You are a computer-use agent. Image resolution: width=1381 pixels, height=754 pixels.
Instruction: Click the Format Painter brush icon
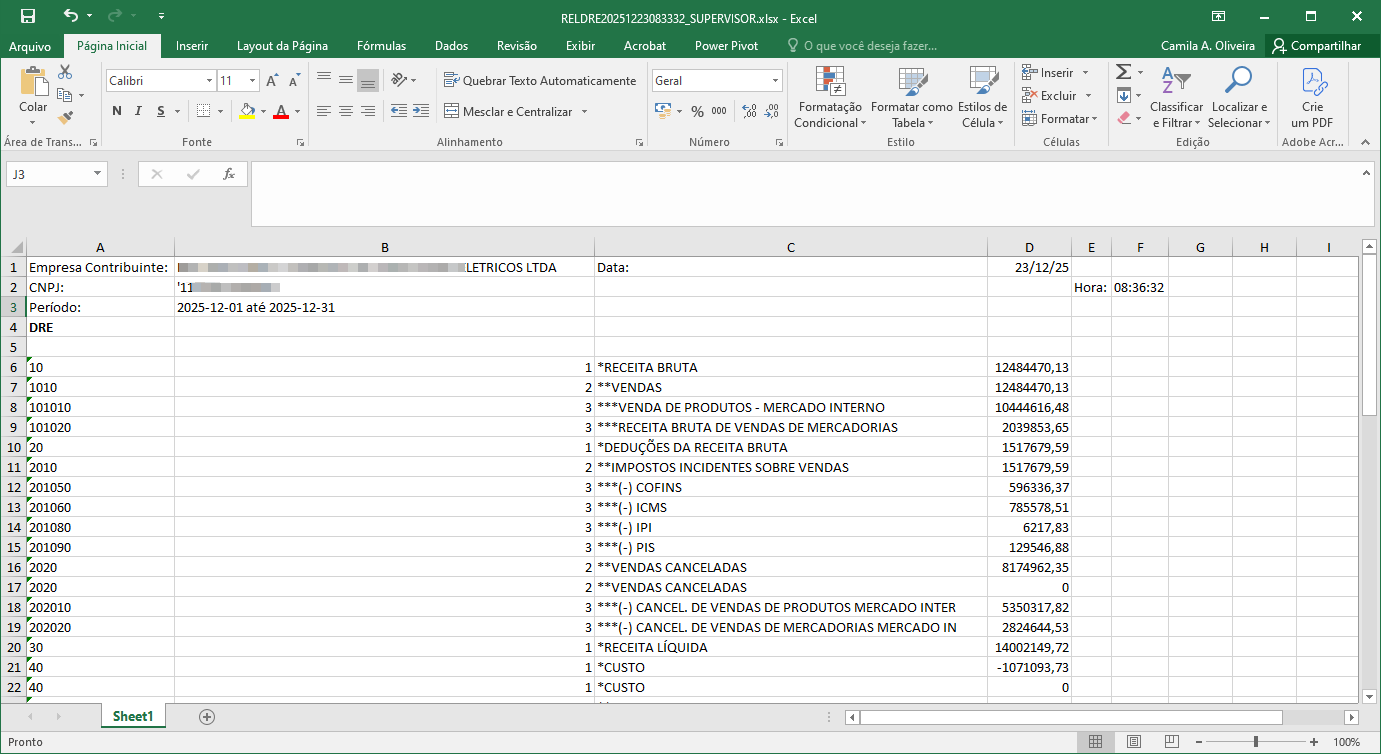click(x=65, y=118)
